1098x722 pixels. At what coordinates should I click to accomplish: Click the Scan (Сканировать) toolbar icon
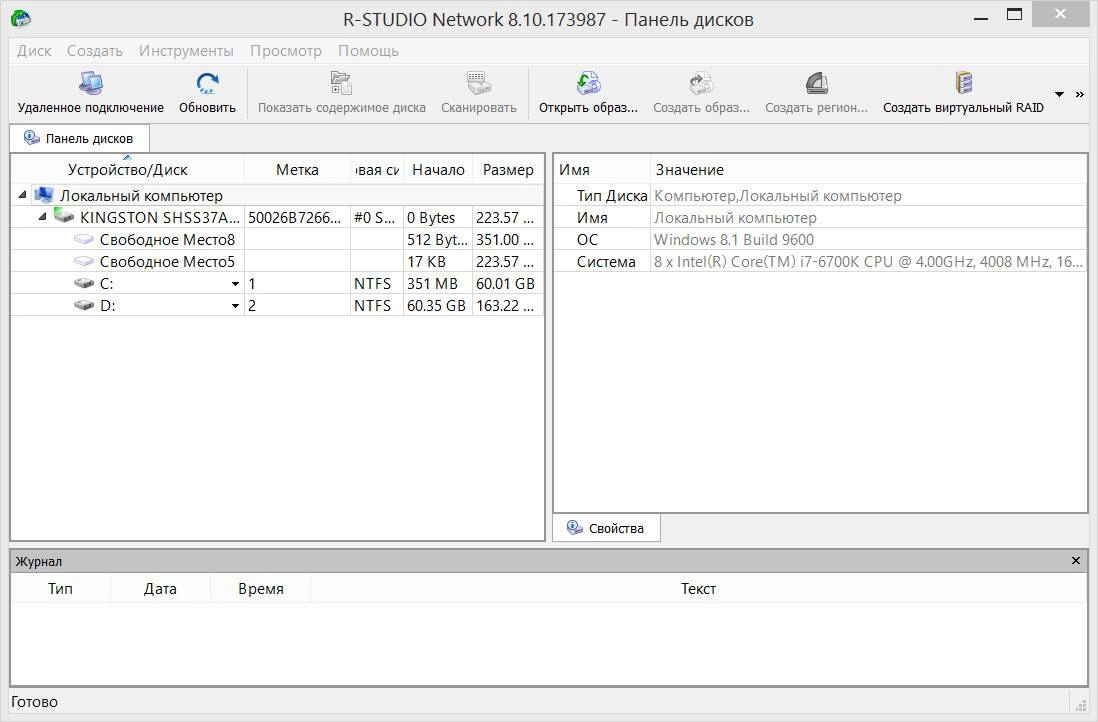point(479,83)
